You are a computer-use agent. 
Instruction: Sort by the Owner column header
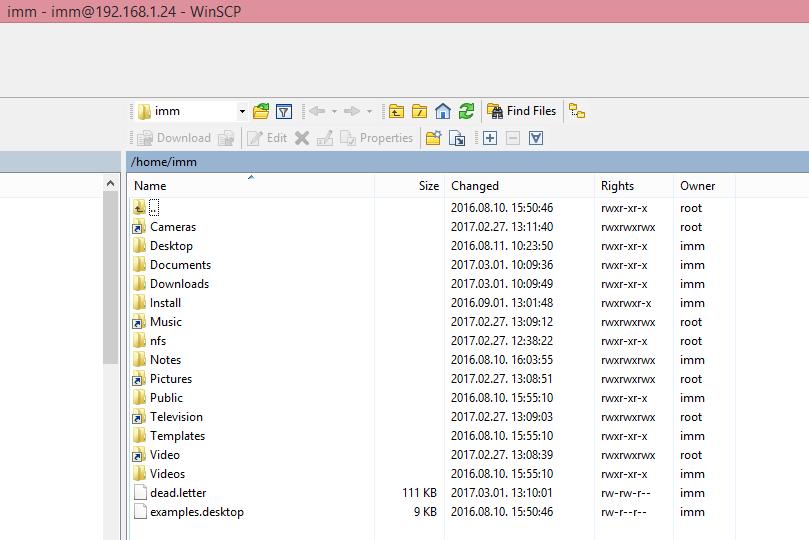(x=704, y=186)
